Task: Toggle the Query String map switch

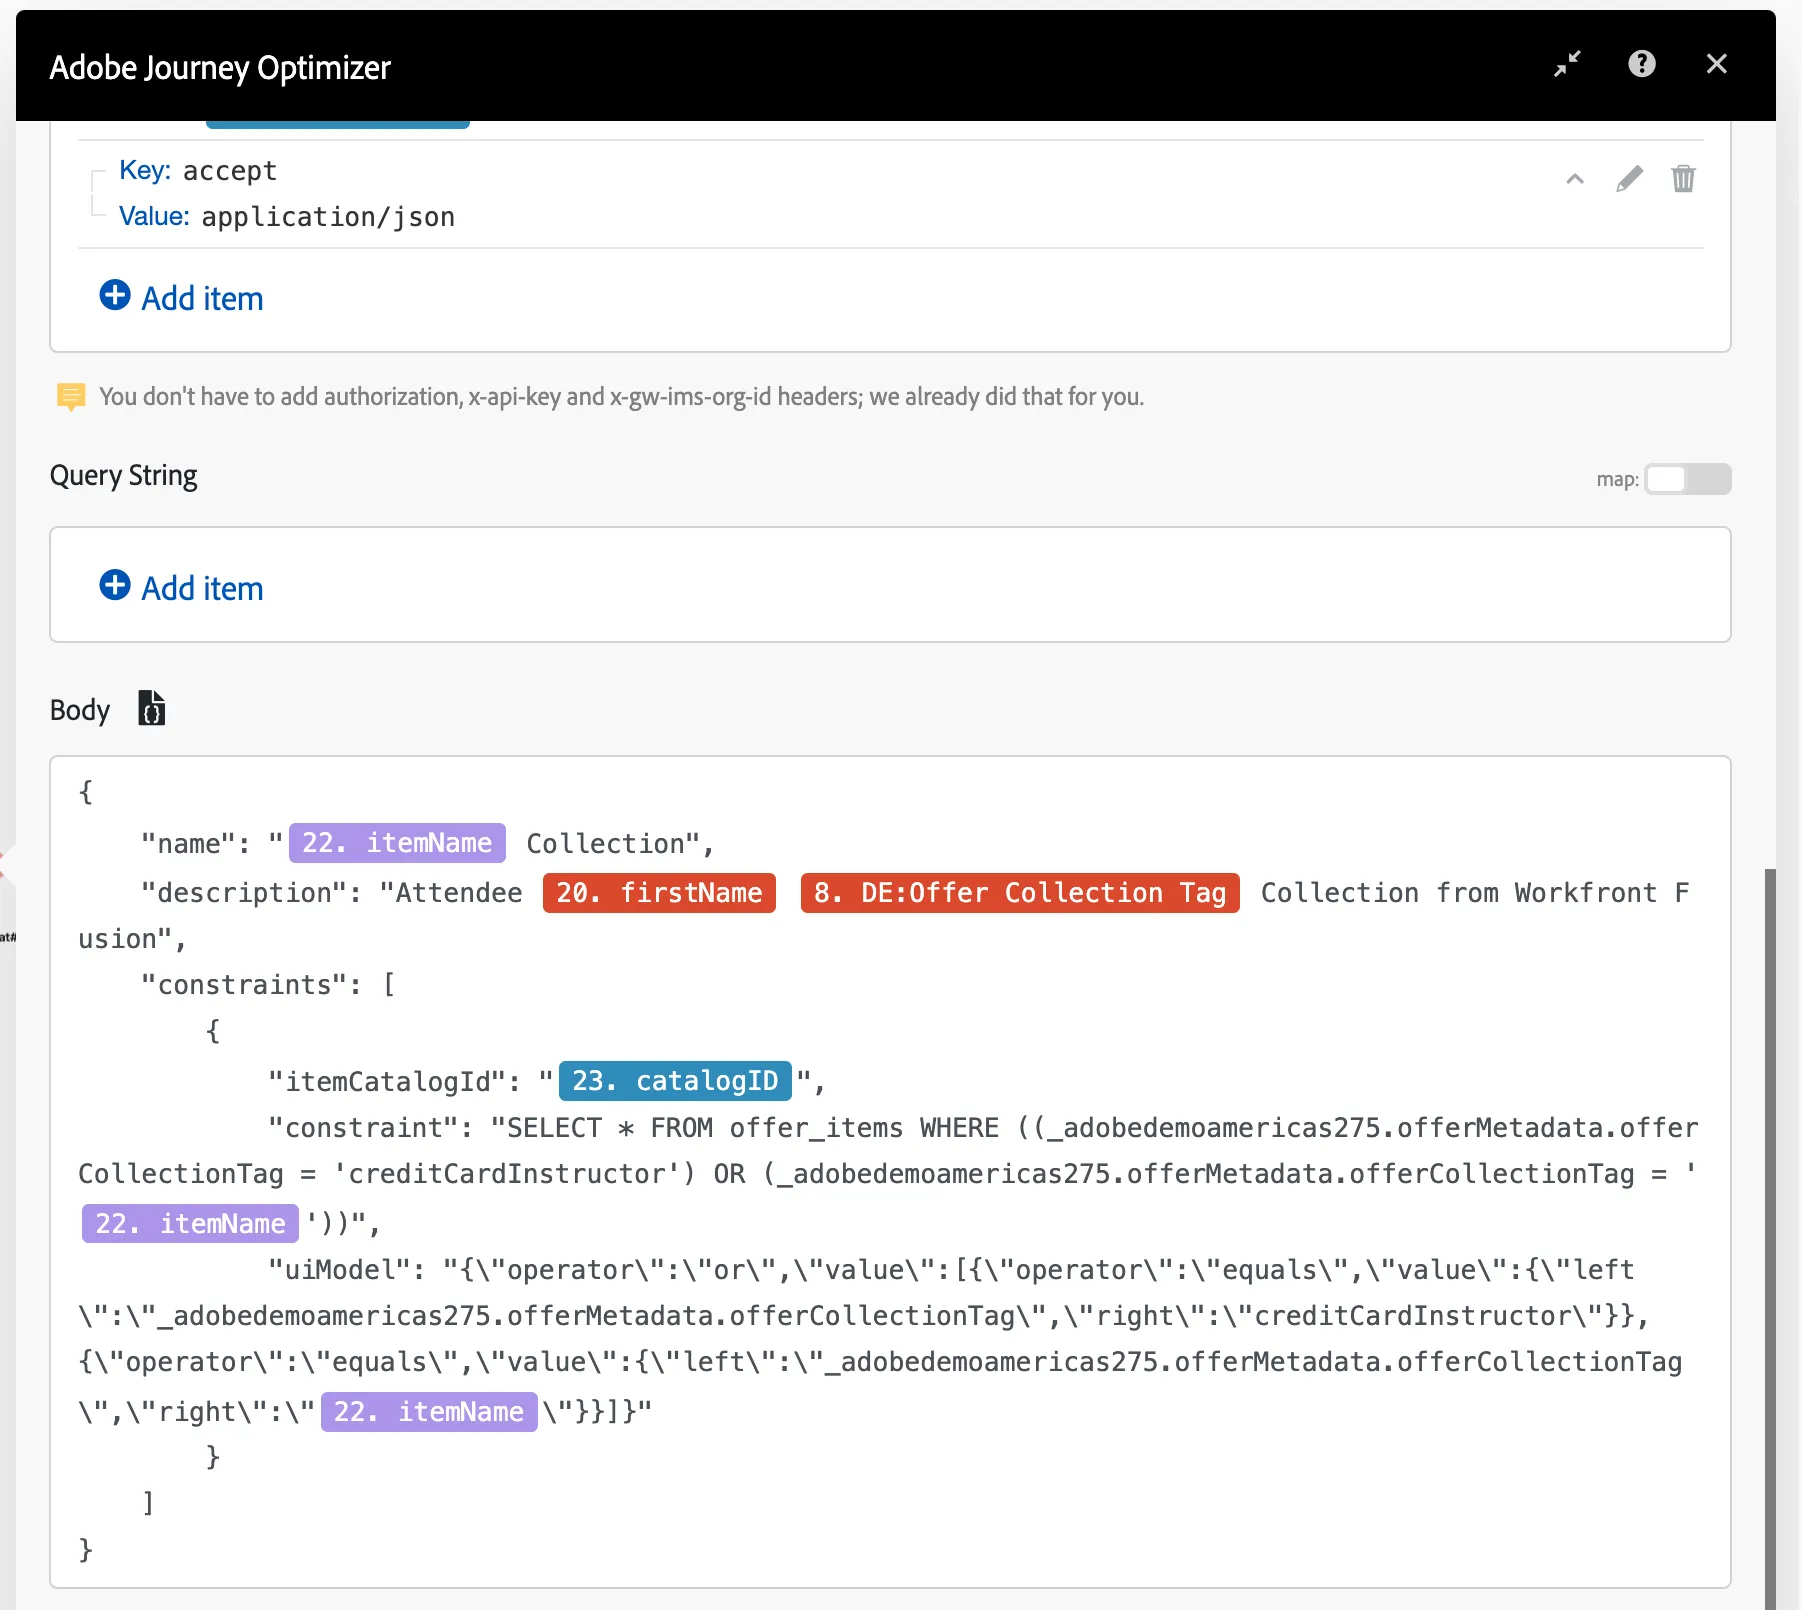Action: click(x=1688, y=479)
